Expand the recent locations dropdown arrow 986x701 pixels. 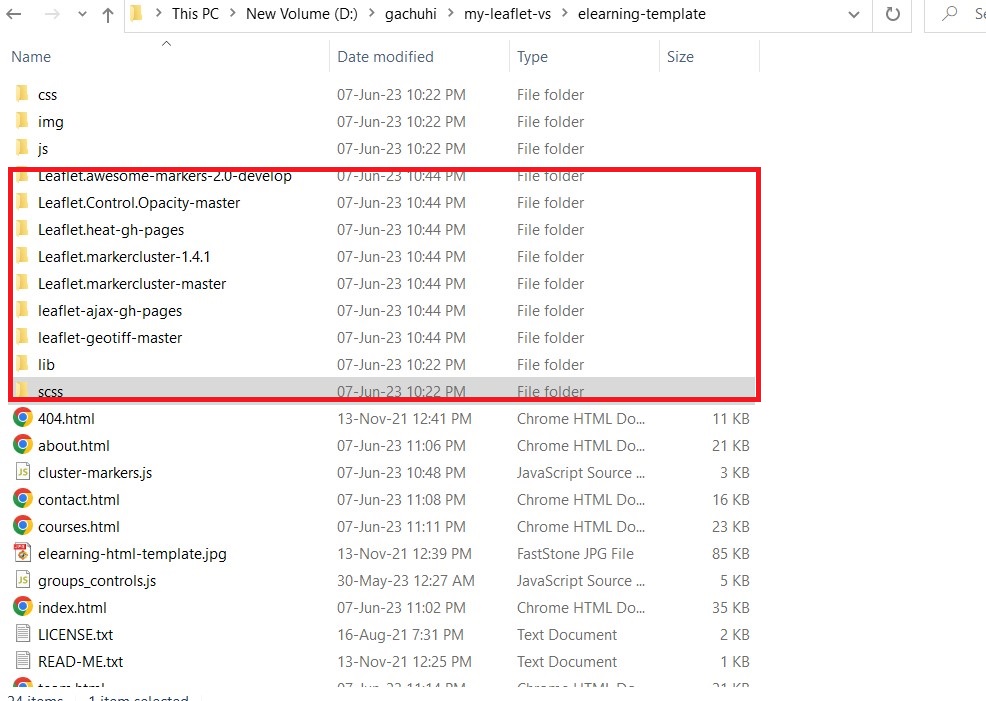click(x=80, y=15)
